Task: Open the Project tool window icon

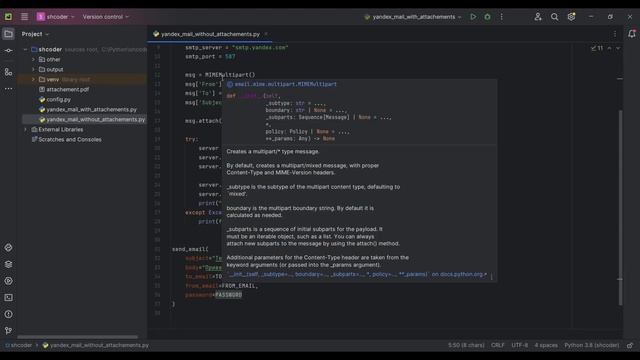Action: pos(8,34)
